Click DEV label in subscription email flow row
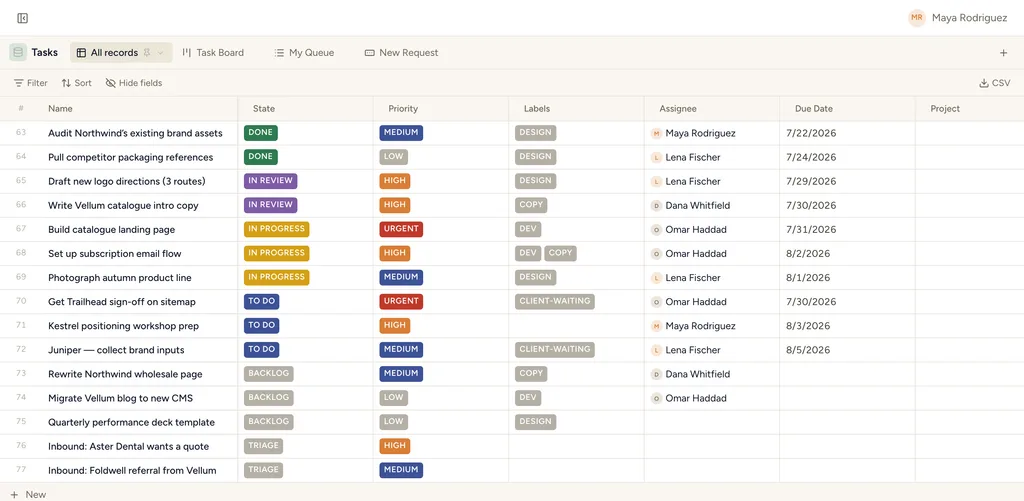This screenshot has height=501, width=1024. (x=528, y=253)
